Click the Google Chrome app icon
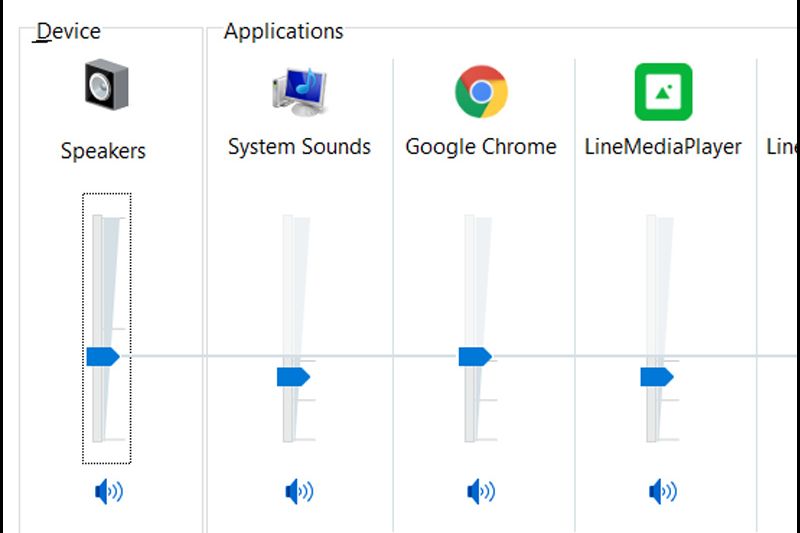Image resolution: width=800 pixels, height=533 pixels. pos(481,91)
